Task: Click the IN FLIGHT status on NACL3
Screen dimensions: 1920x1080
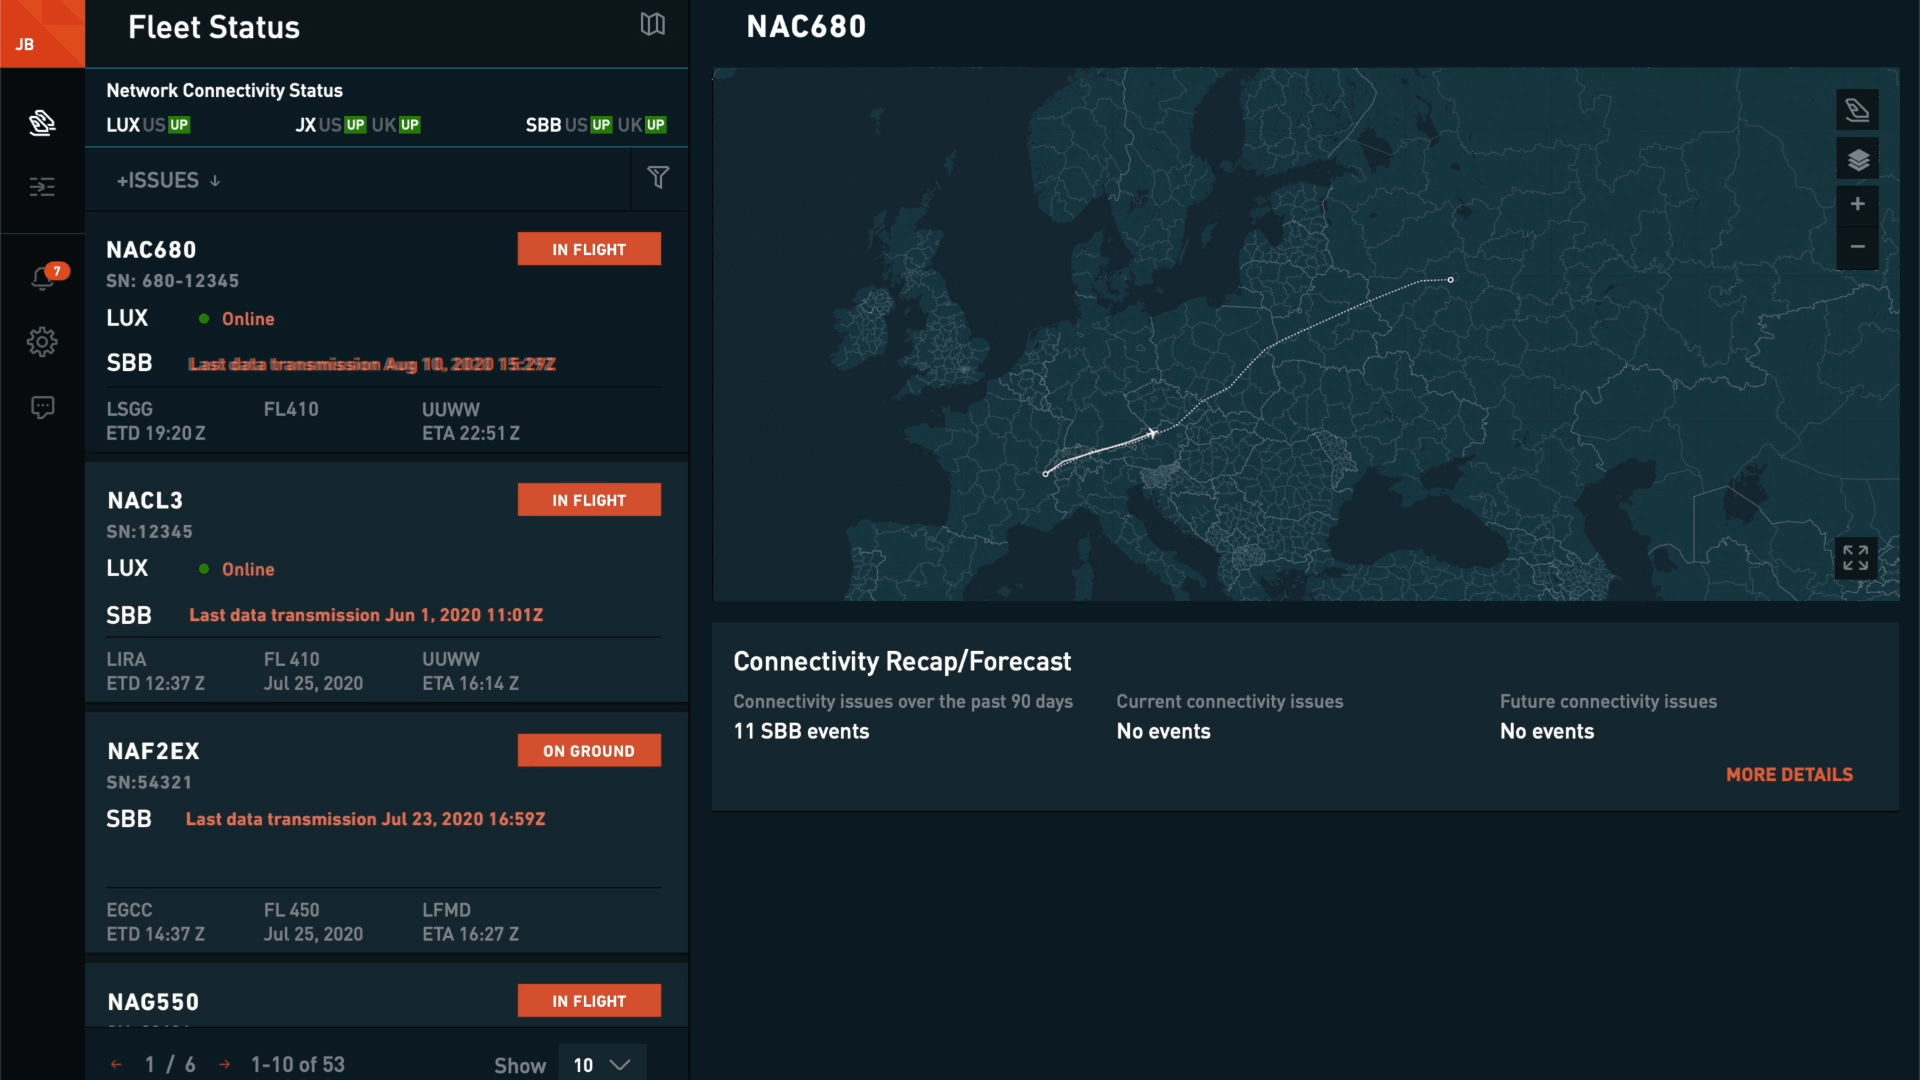Action: (x=589, y=499)
